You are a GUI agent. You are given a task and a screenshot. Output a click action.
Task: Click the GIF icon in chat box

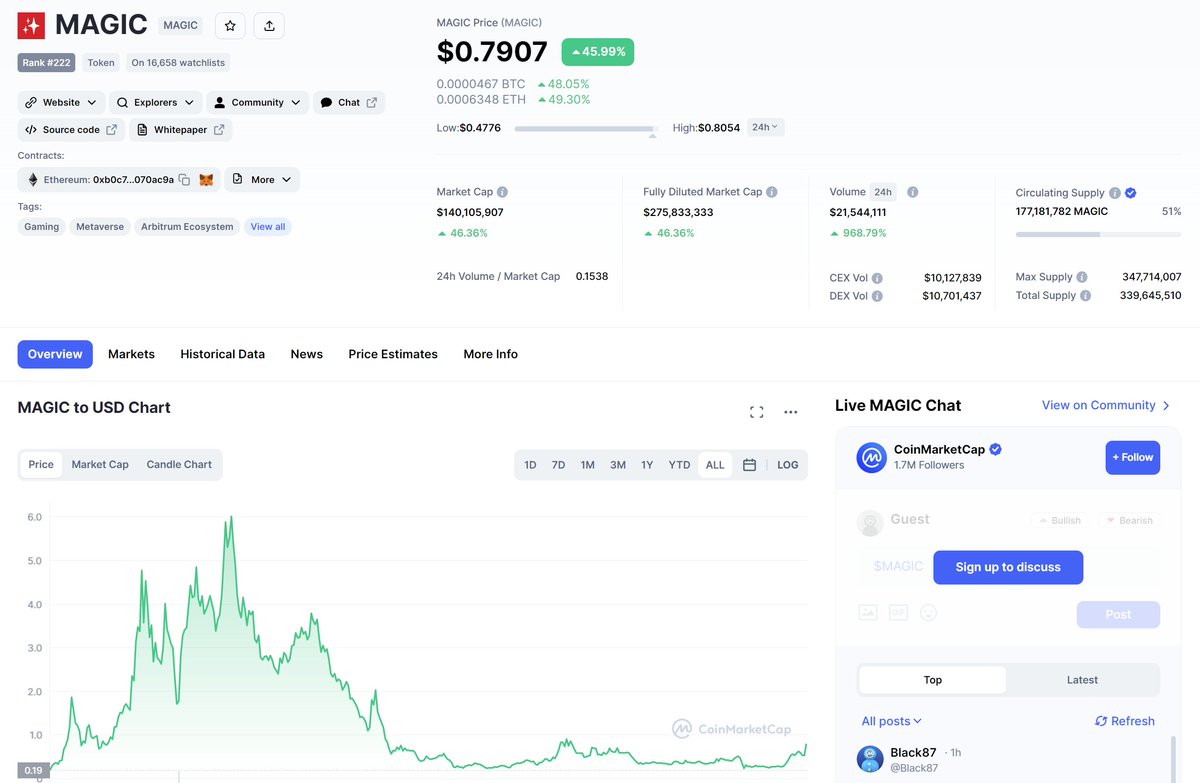click(898, 612)
